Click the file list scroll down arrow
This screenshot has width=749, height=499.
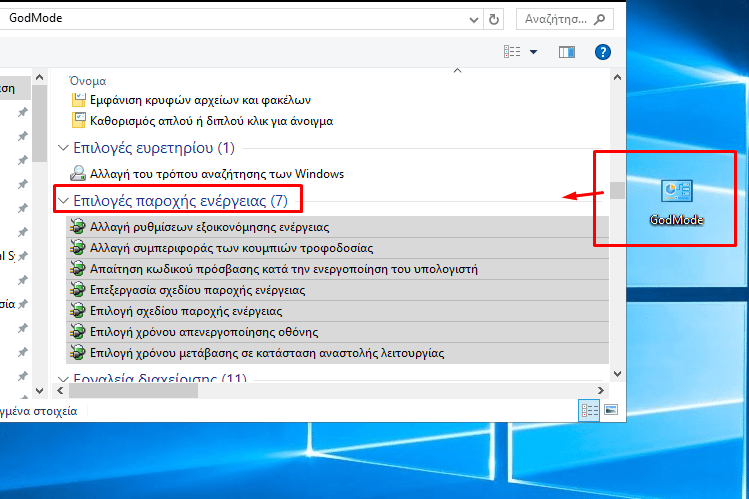(x=617, y=374)
